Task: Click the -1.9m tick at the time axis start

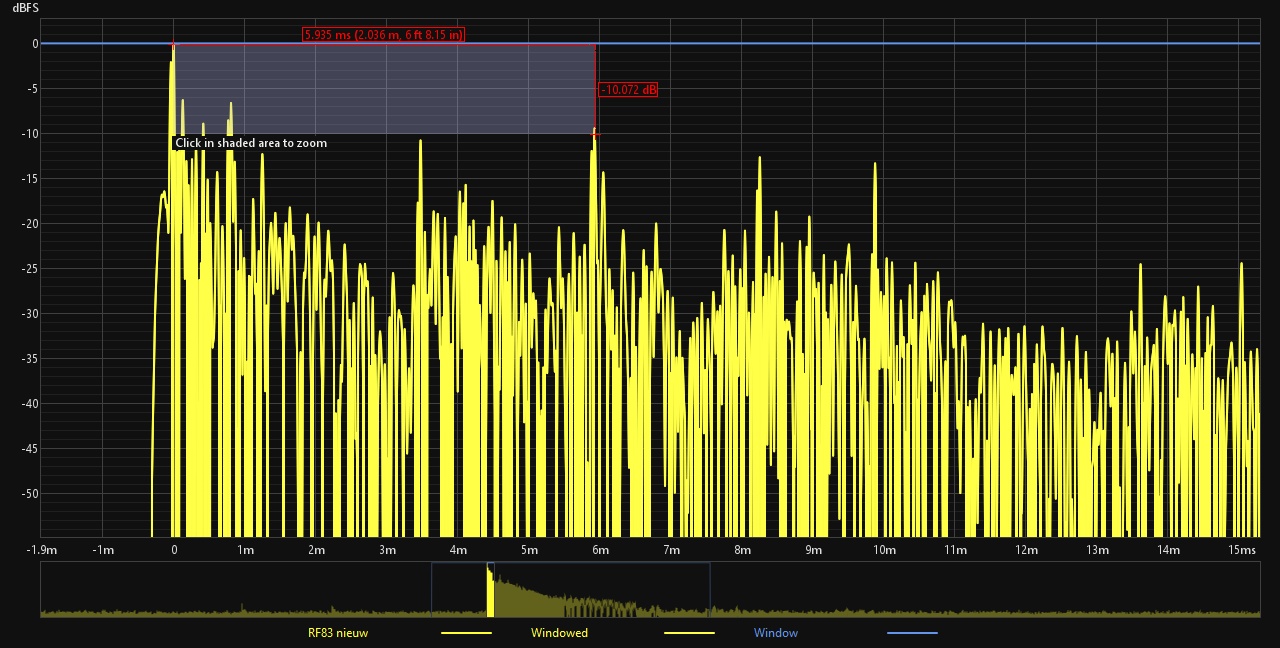Action: pyautogui.click(x=41, y=550)
